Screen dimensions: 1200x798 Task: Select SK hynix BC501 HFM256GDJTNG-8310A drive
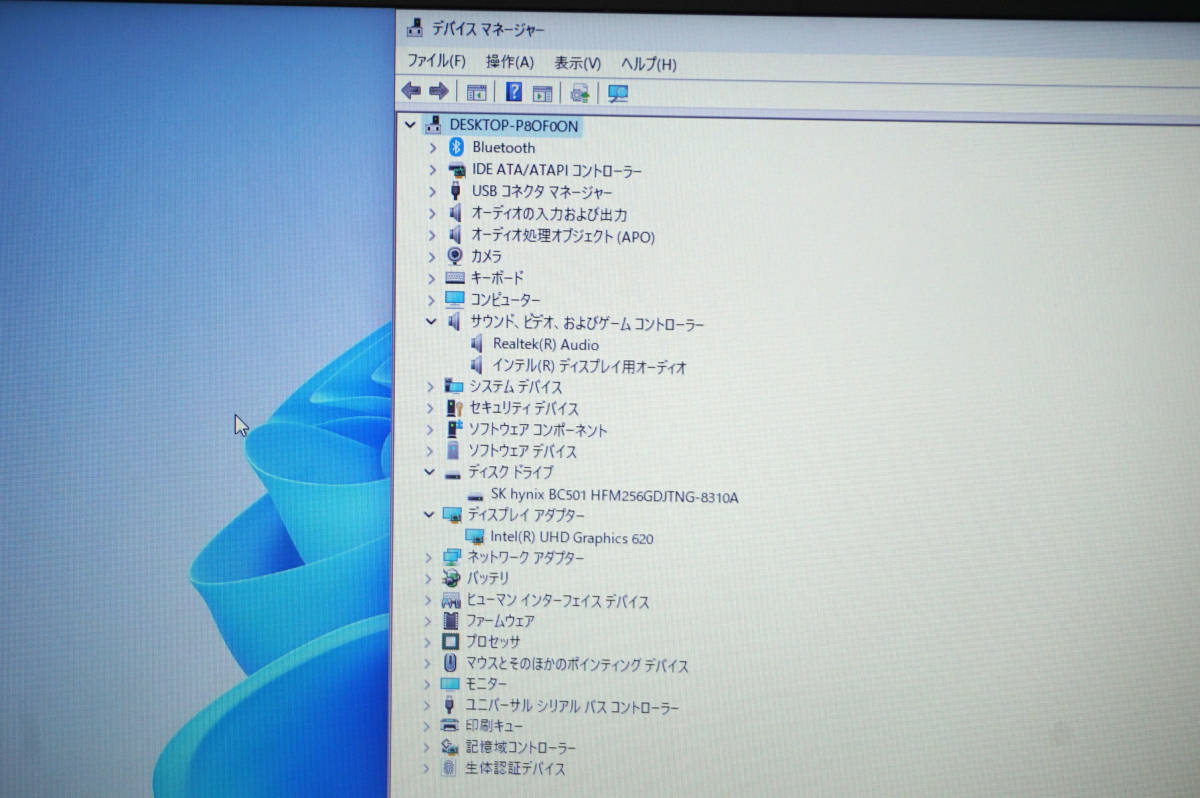click(615, 496)
